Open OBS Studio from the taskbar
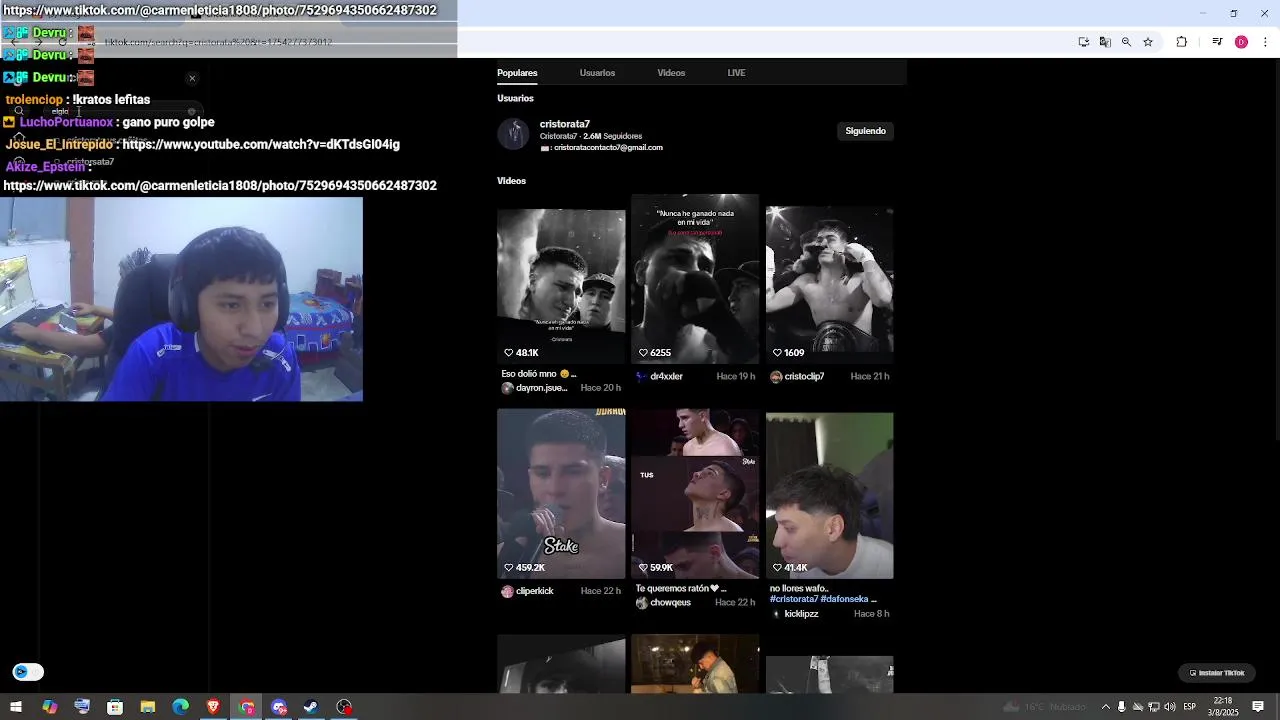 coord(344,707)
